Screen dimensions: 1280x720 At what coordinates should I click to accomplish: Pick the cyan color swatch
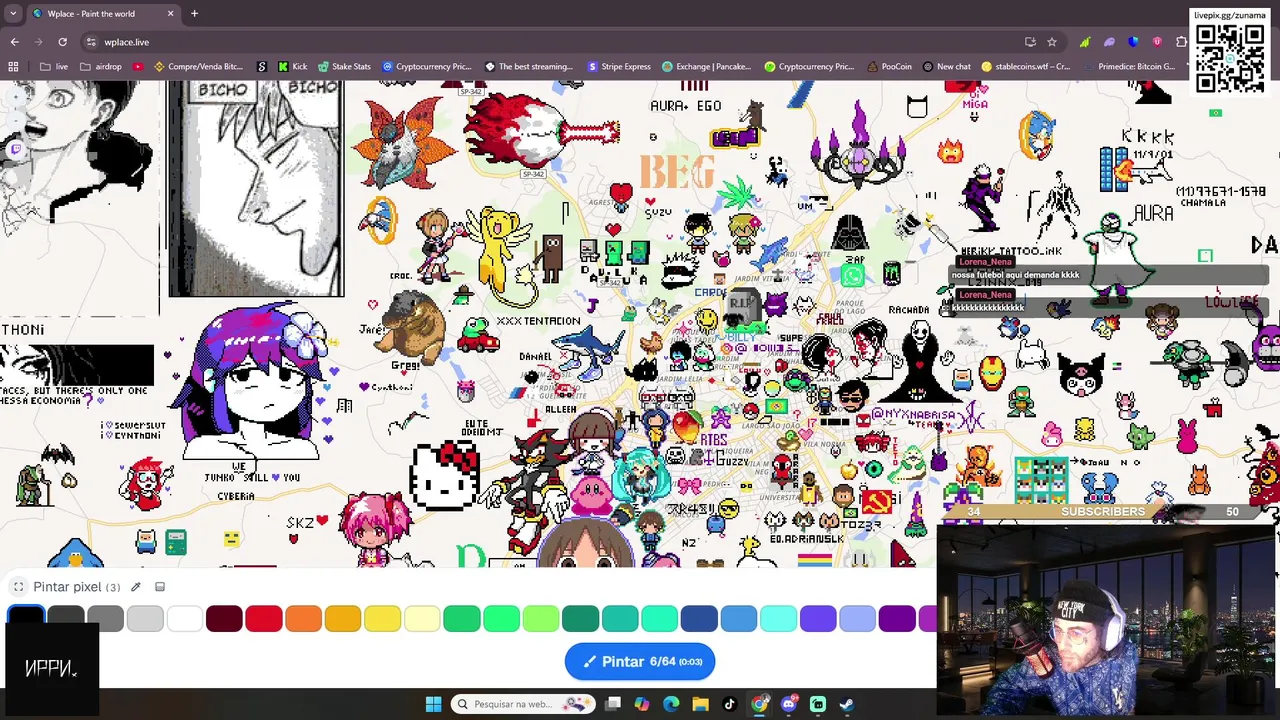click(778, 618)
